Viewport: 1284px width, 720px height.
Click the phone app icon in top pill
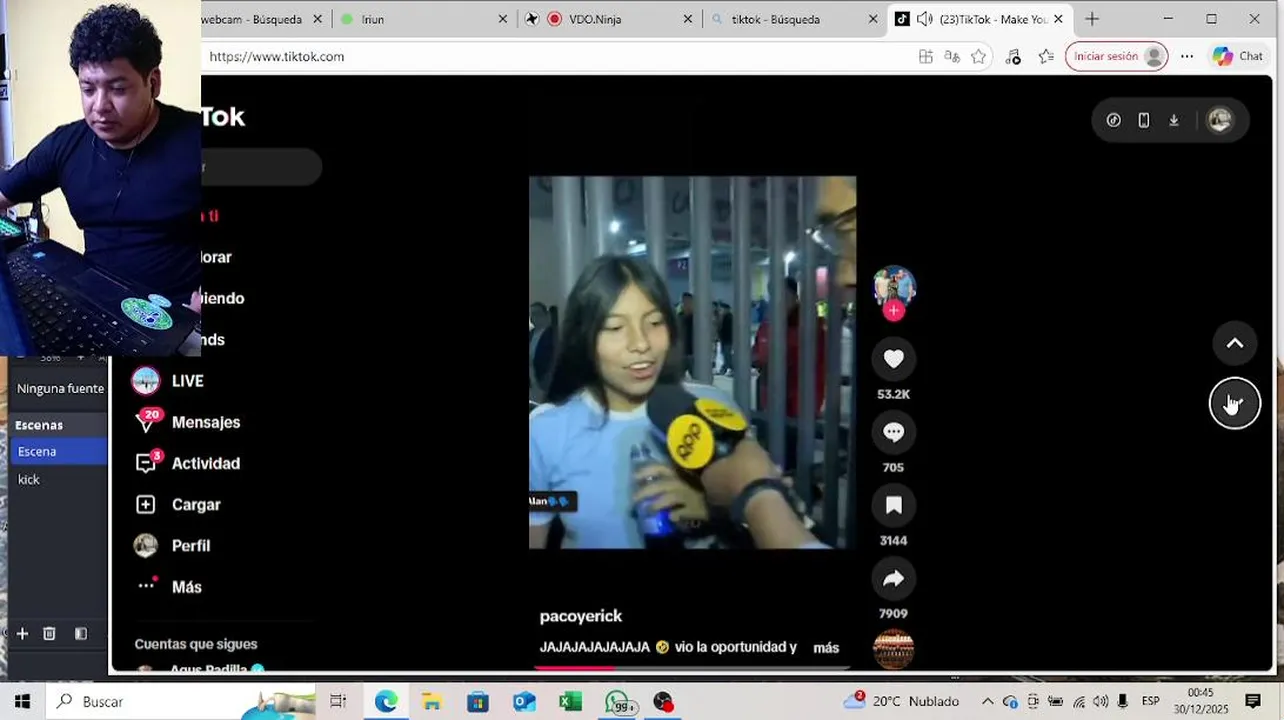point(1144,120)
